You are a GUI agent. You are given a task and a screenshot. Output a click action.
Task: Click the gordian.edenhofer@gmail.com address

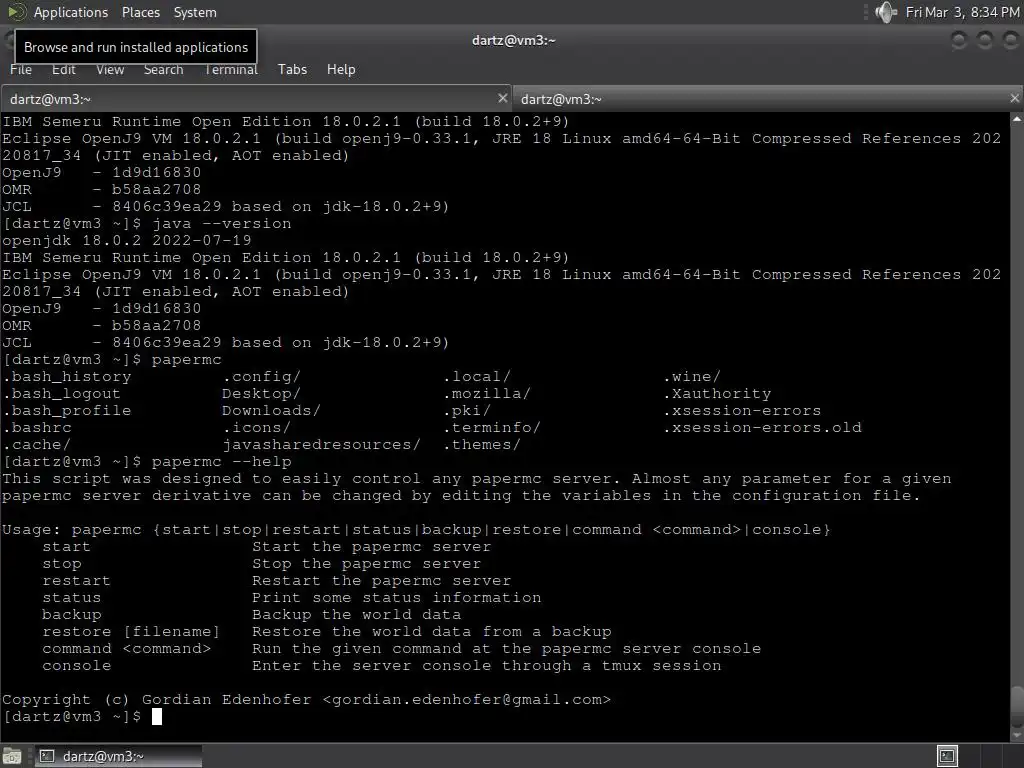(x=466, y=699)
